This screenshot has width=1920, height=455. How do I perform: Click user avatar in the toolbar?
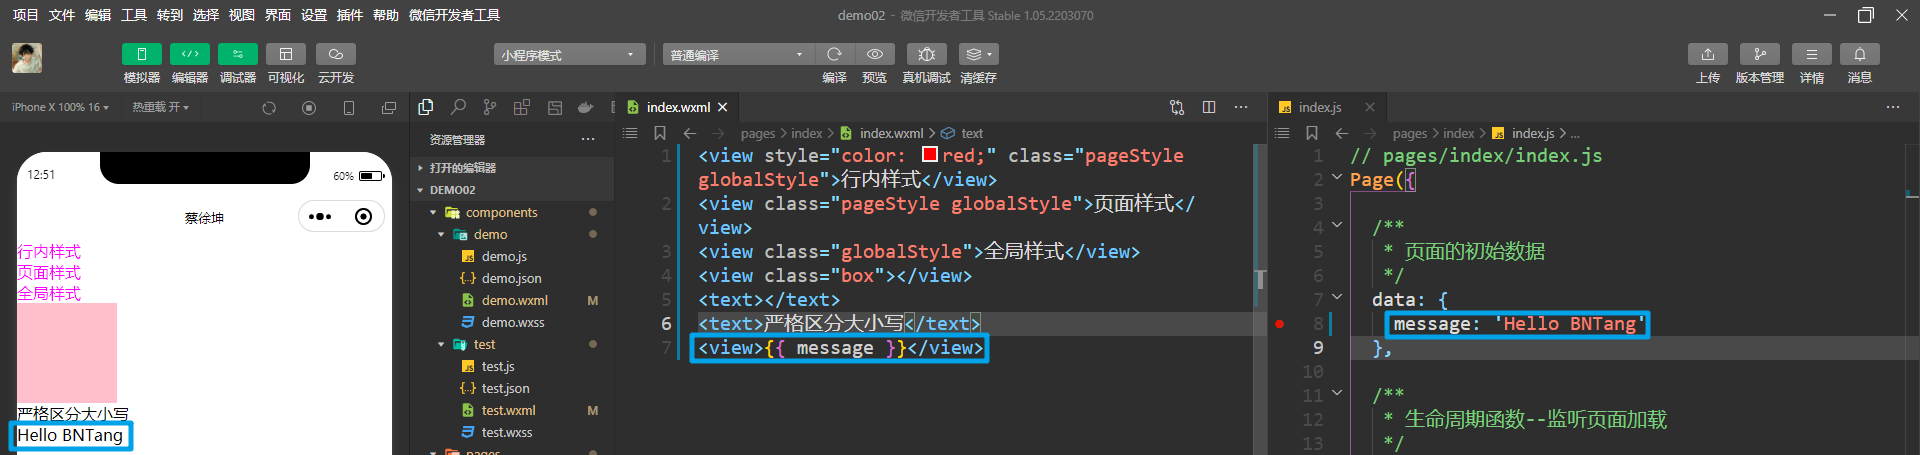(x=27, y=58)
